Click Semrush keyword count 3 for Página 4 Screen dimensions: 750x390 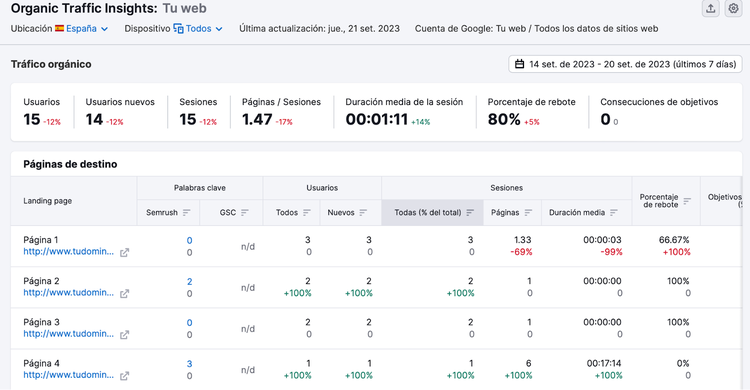coord(189,364)
